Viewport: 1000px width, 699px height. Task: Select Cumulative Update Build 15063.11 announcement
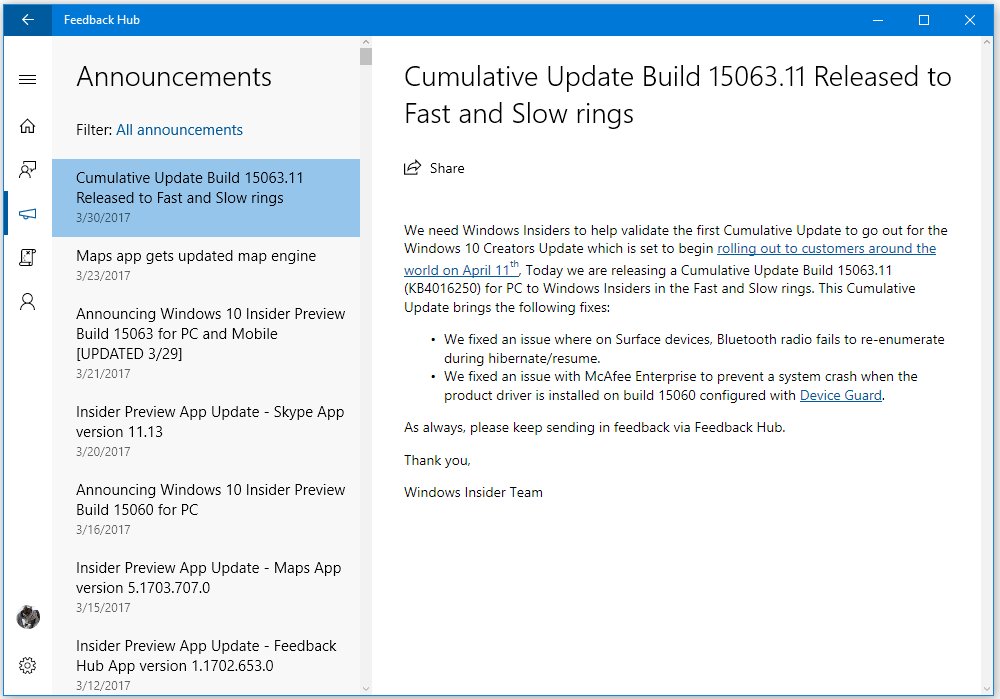(206, 198)
